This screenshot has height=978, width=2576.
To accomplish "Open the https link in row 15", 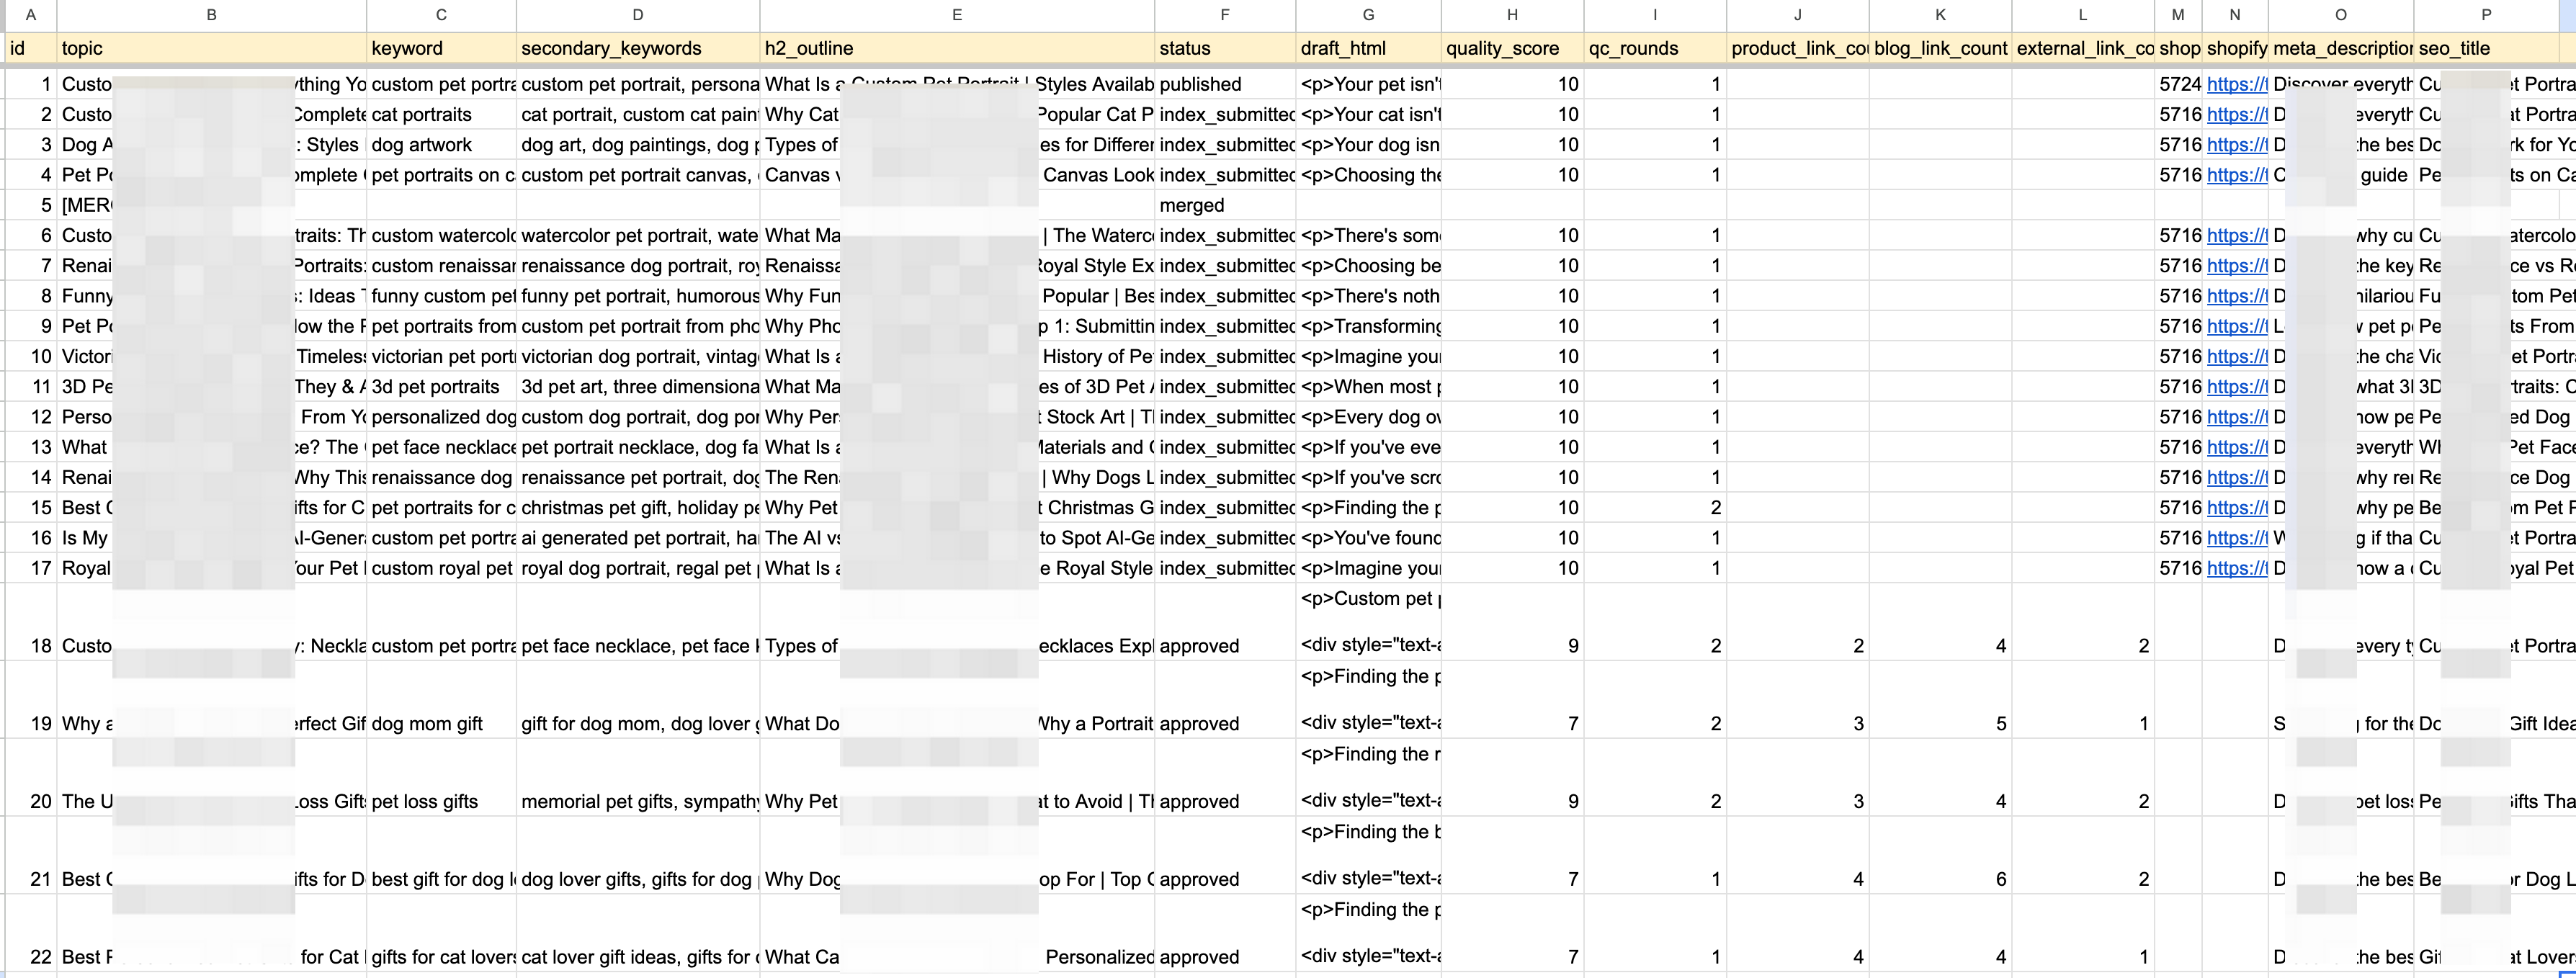I will (x=2237, y=508).
